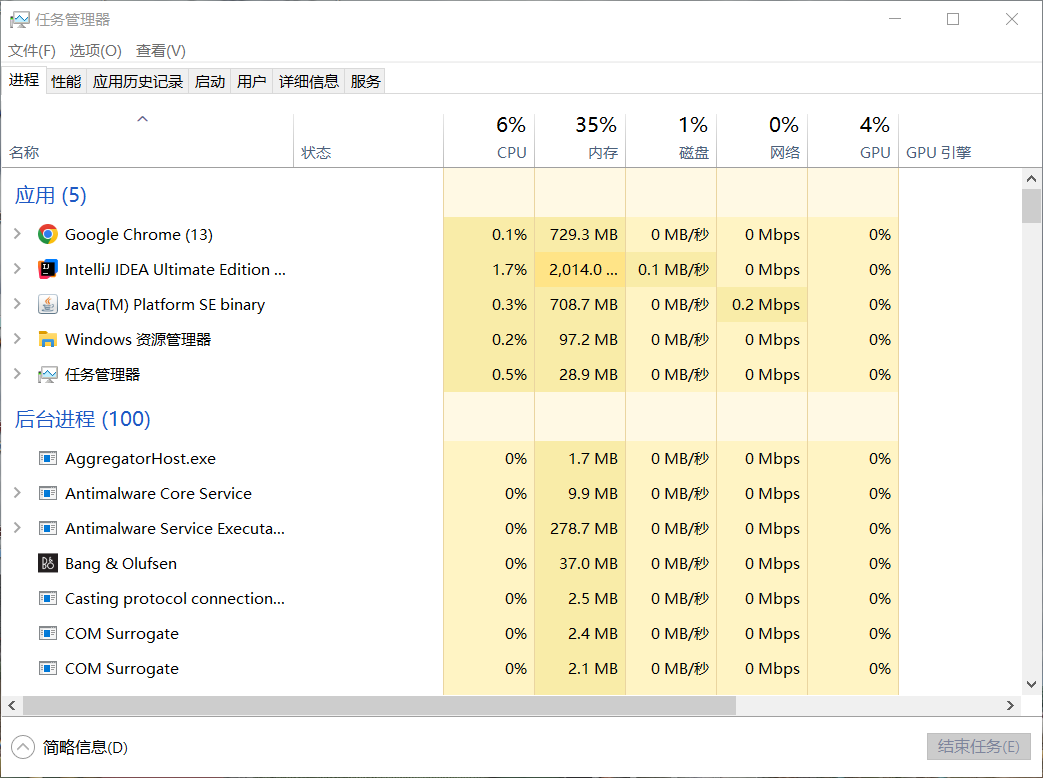Image resolution: width=1043 pixels, height=778 pixels.
Task: Open the 选项(O) menu
Action: pos(95,51)
